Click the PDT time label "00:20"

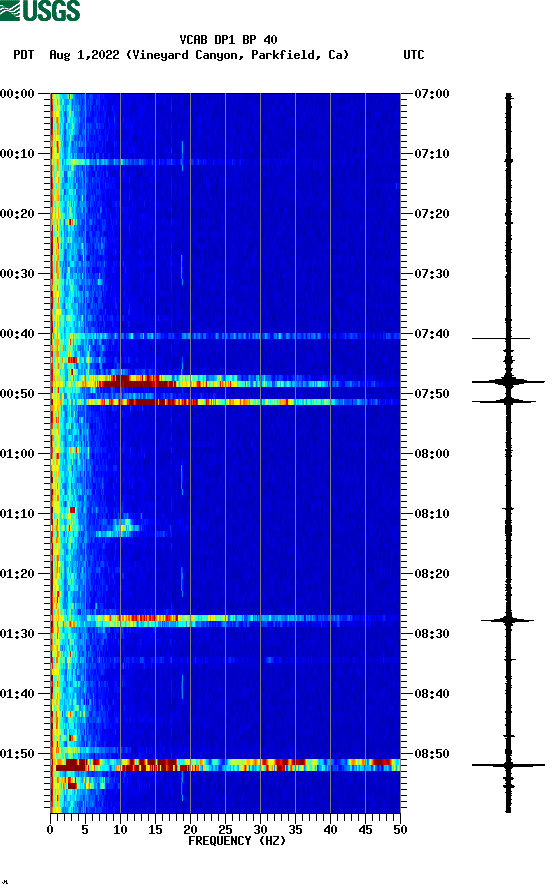[17, 214]
